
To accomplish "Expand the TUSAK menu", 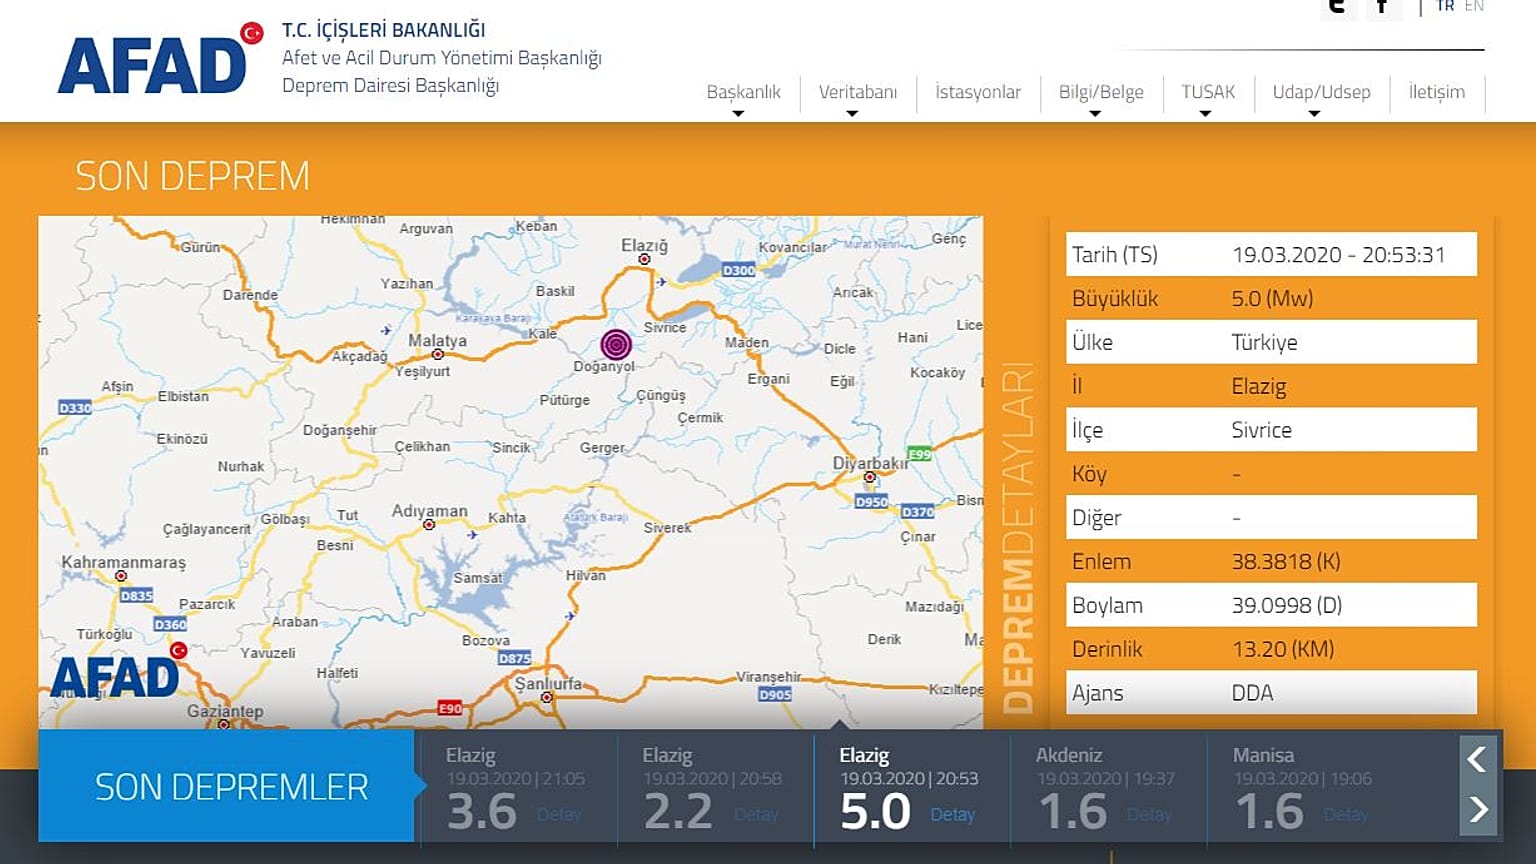I will tap(1208, 94).
